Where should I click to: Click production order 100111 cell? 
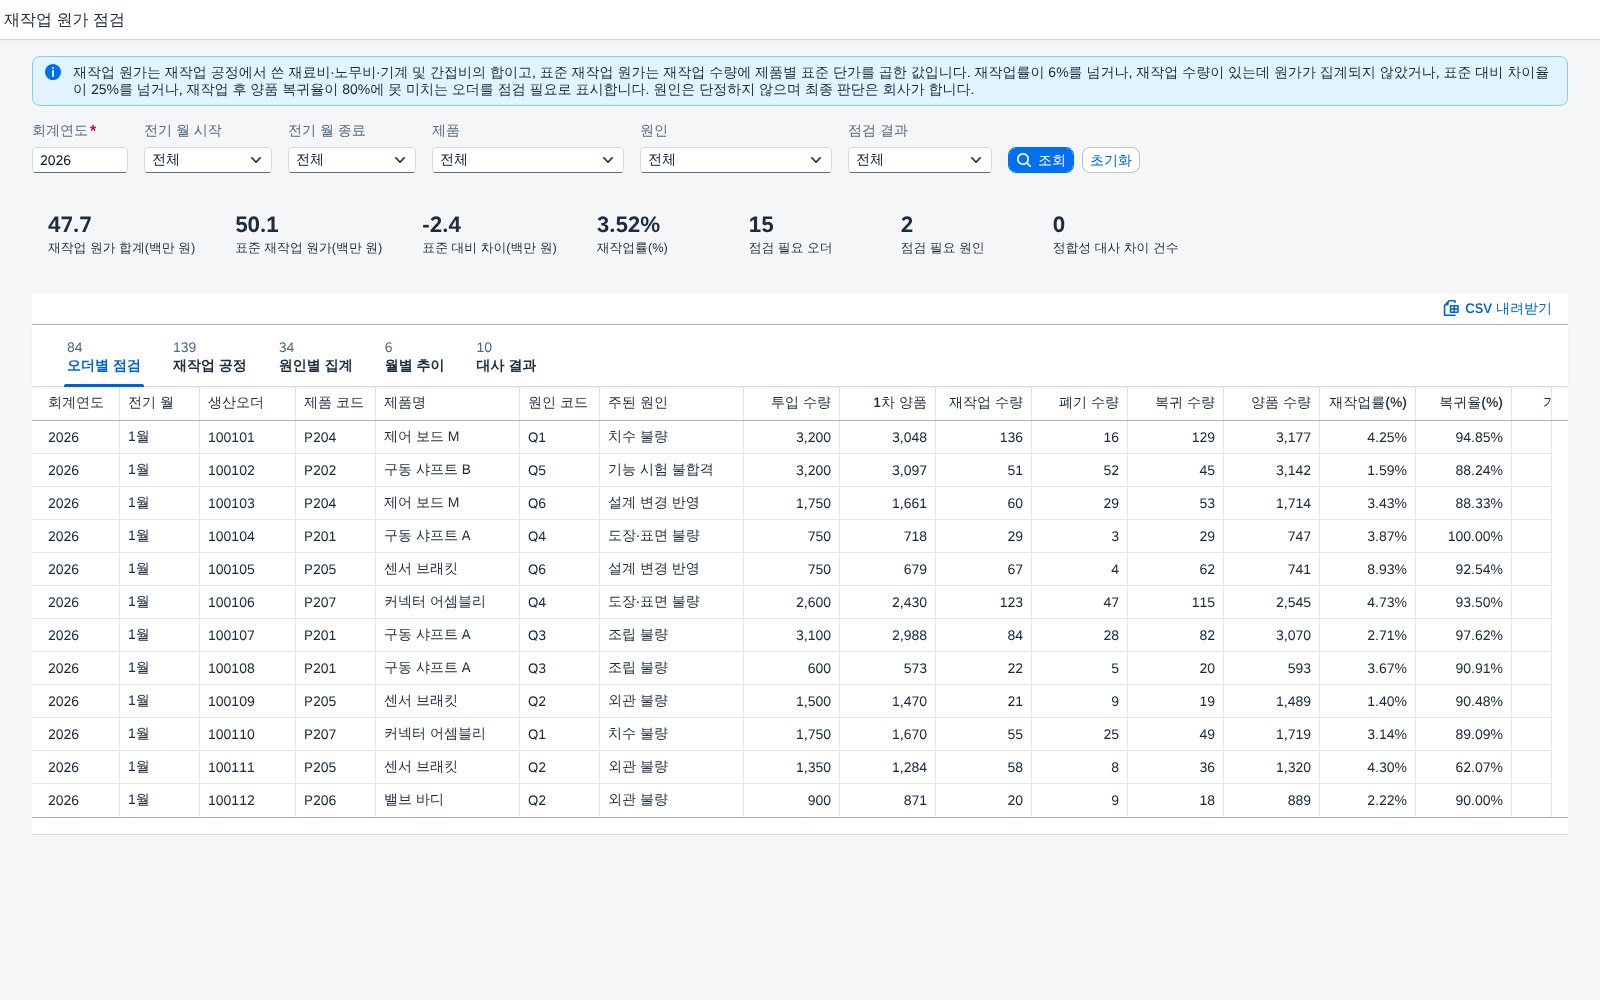pyautogui.click(x=247, y=767)
